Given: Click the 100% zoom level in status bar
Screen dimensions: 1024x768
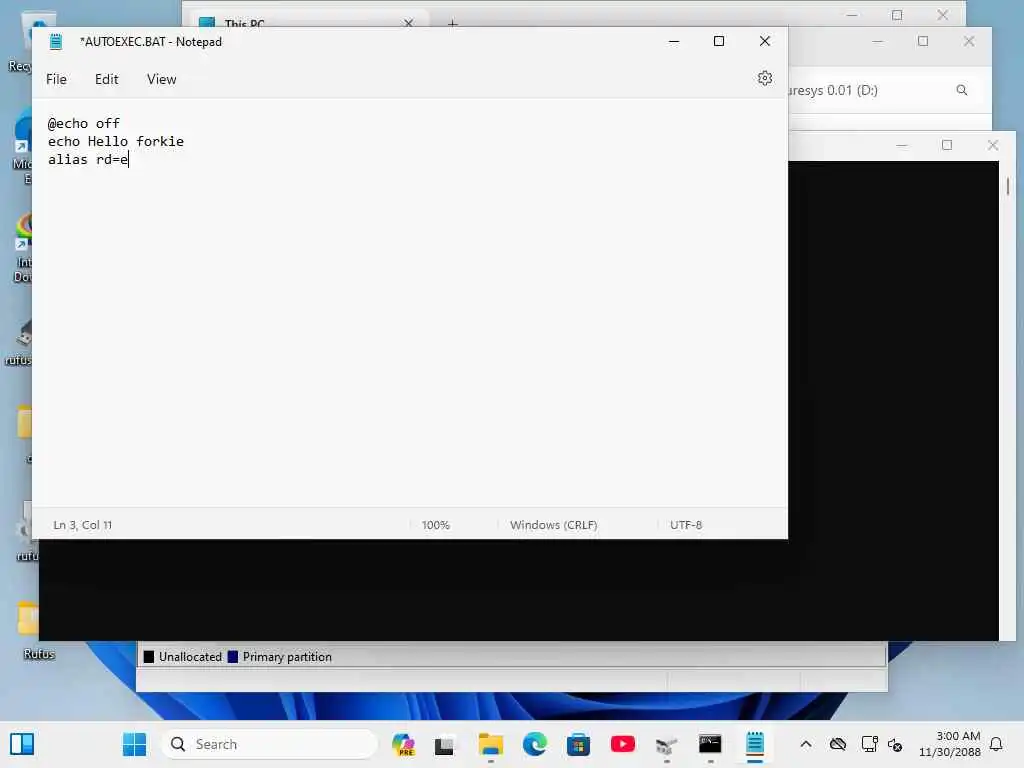Looking at the screenshot, I should [436, 525].
